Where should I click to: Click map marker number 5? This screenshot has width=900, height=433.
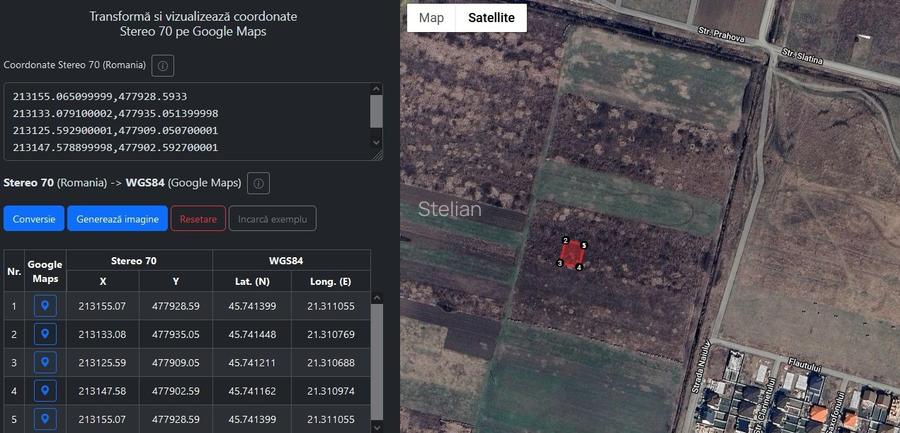pos(584,245)
